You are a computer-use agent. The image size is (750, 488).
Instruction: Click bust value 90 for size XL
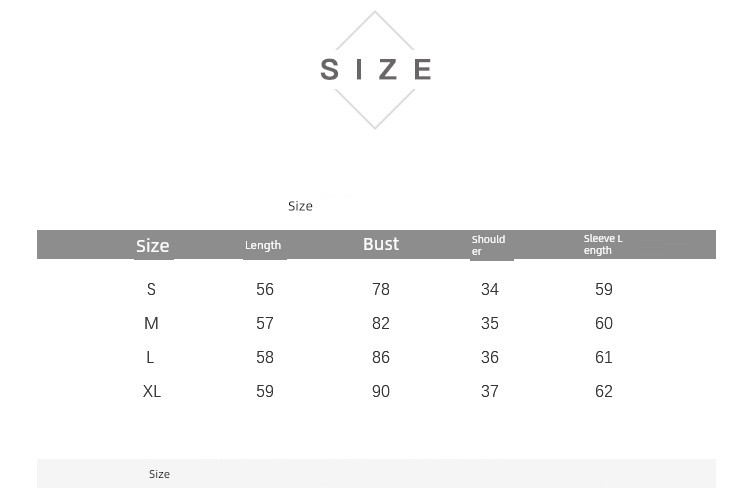tap(381, 391)
